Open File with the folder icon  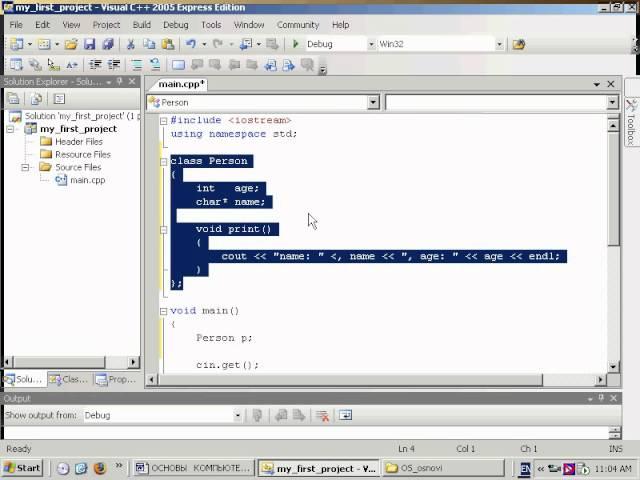71,44
